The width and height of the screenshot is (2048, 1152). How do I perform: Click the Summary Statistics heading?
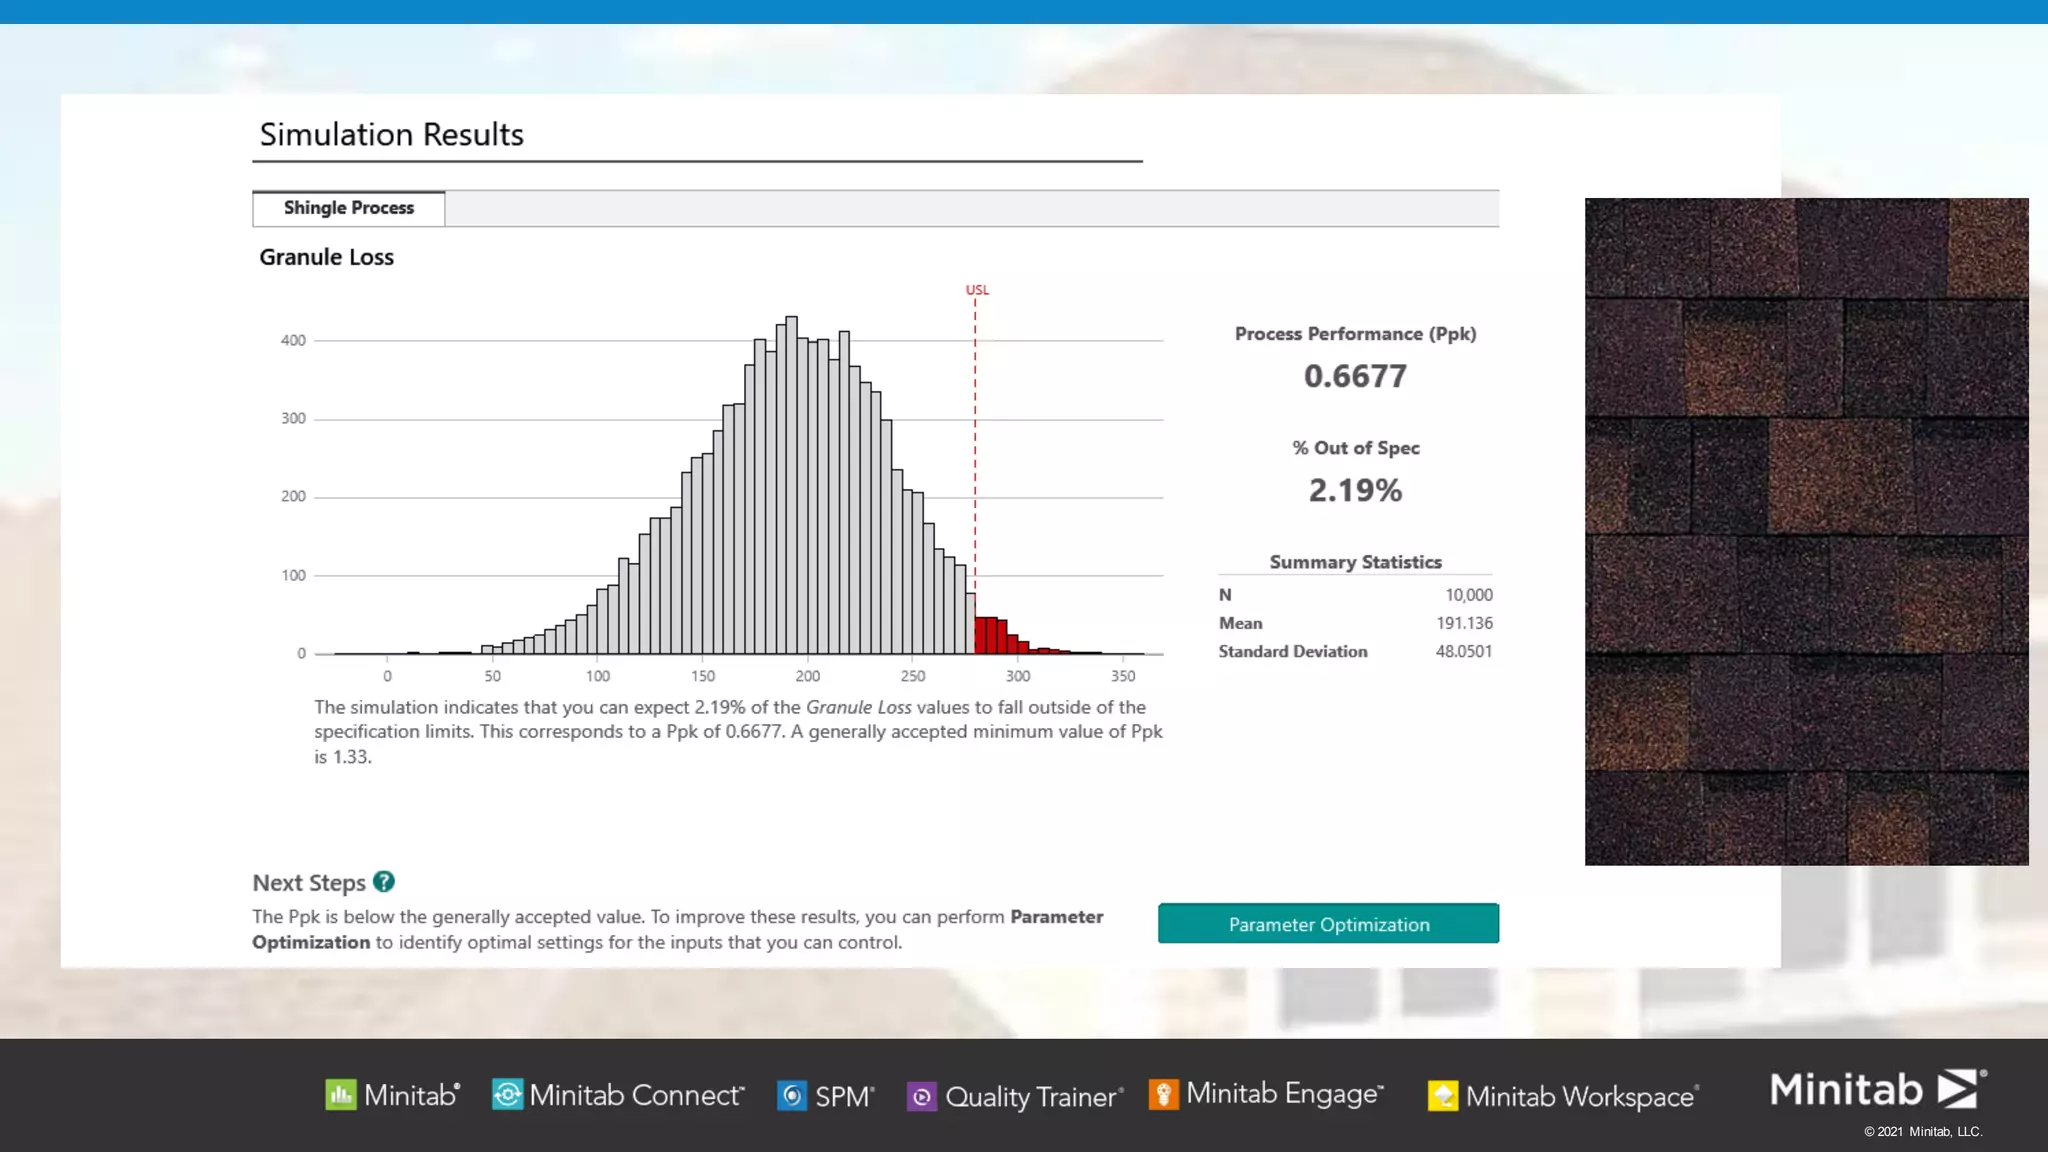[1355, 562]
